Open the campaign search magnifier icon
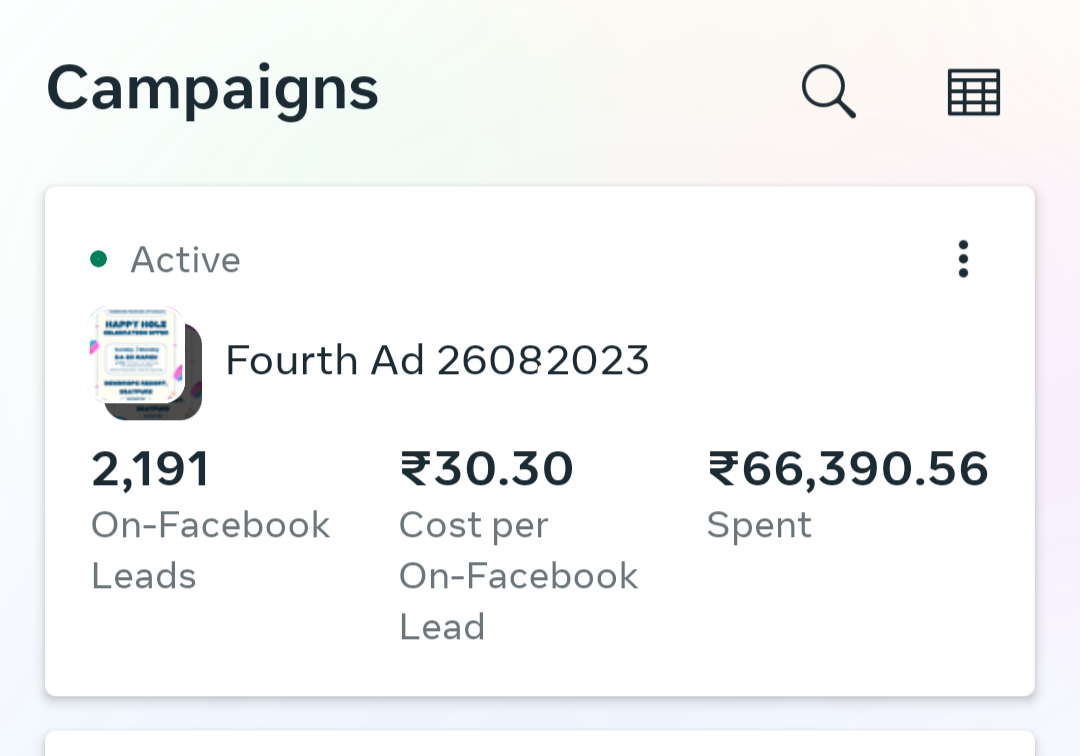1080x756 pixels. click(x=829, y=92)
